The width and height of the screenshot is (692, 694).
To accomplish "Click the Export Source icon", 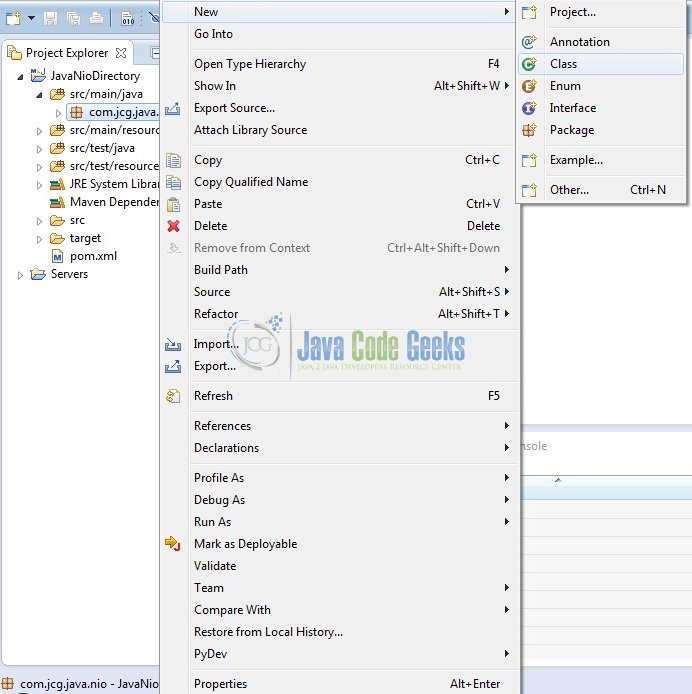I will click(173, 108).
